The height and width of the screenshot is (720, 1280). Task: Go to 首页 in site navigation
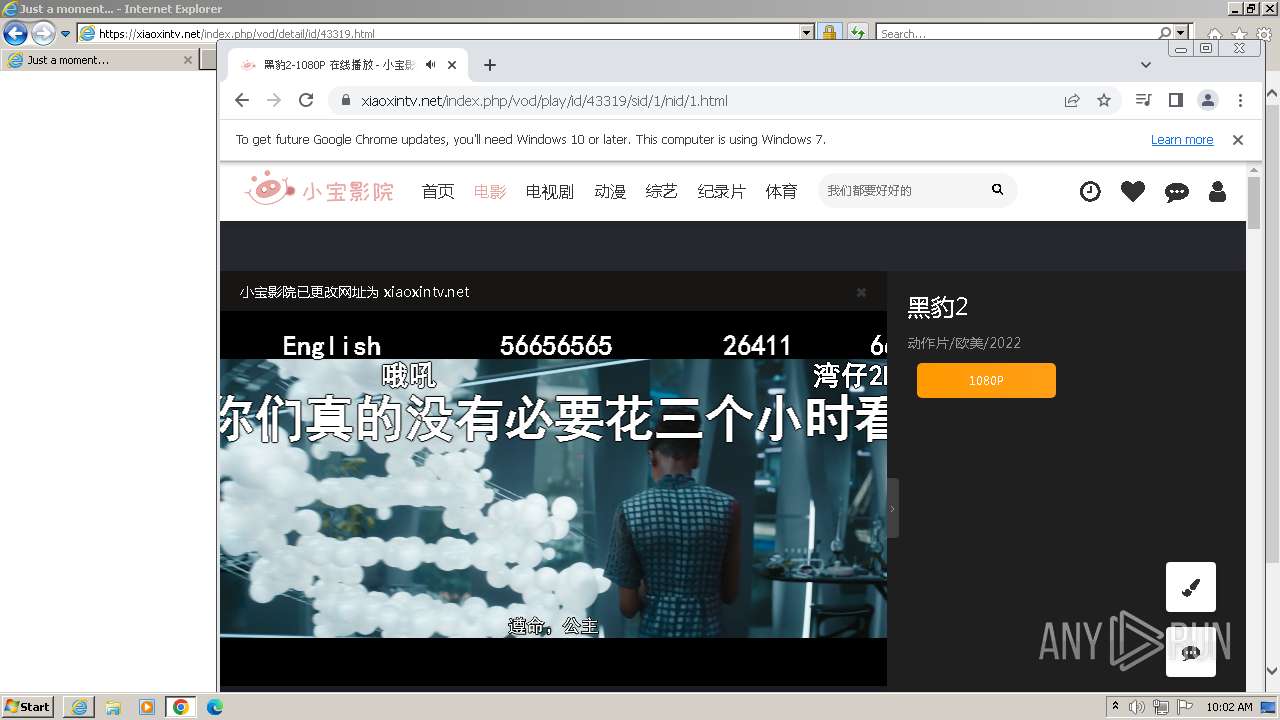coord(438,191)
